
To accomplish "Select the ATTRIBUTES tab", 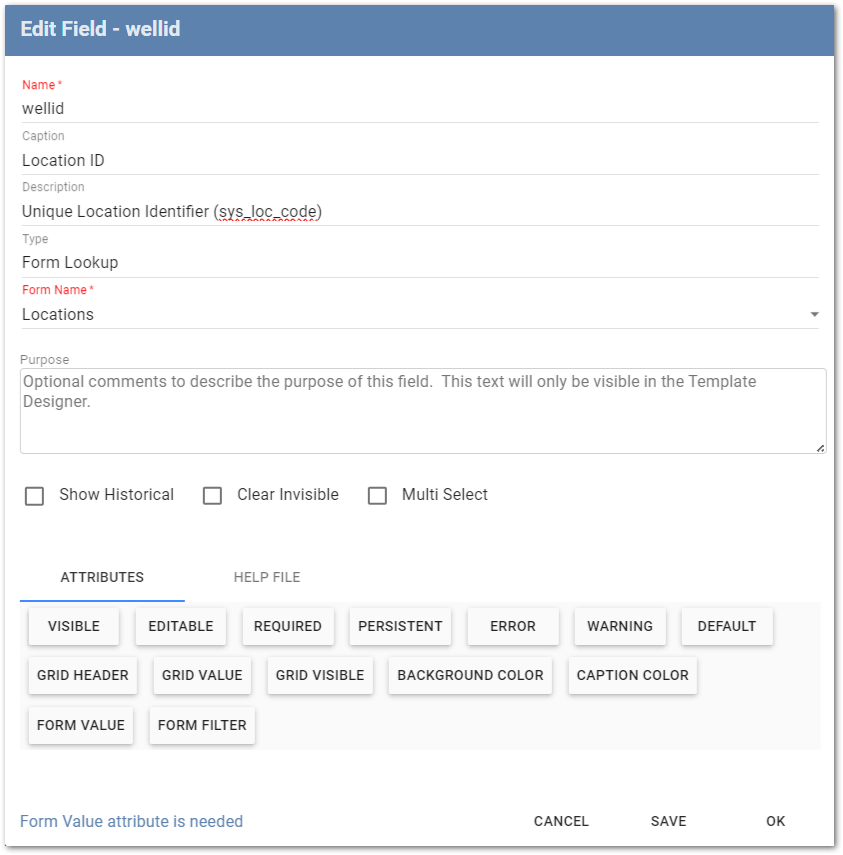I will (101, 577).
